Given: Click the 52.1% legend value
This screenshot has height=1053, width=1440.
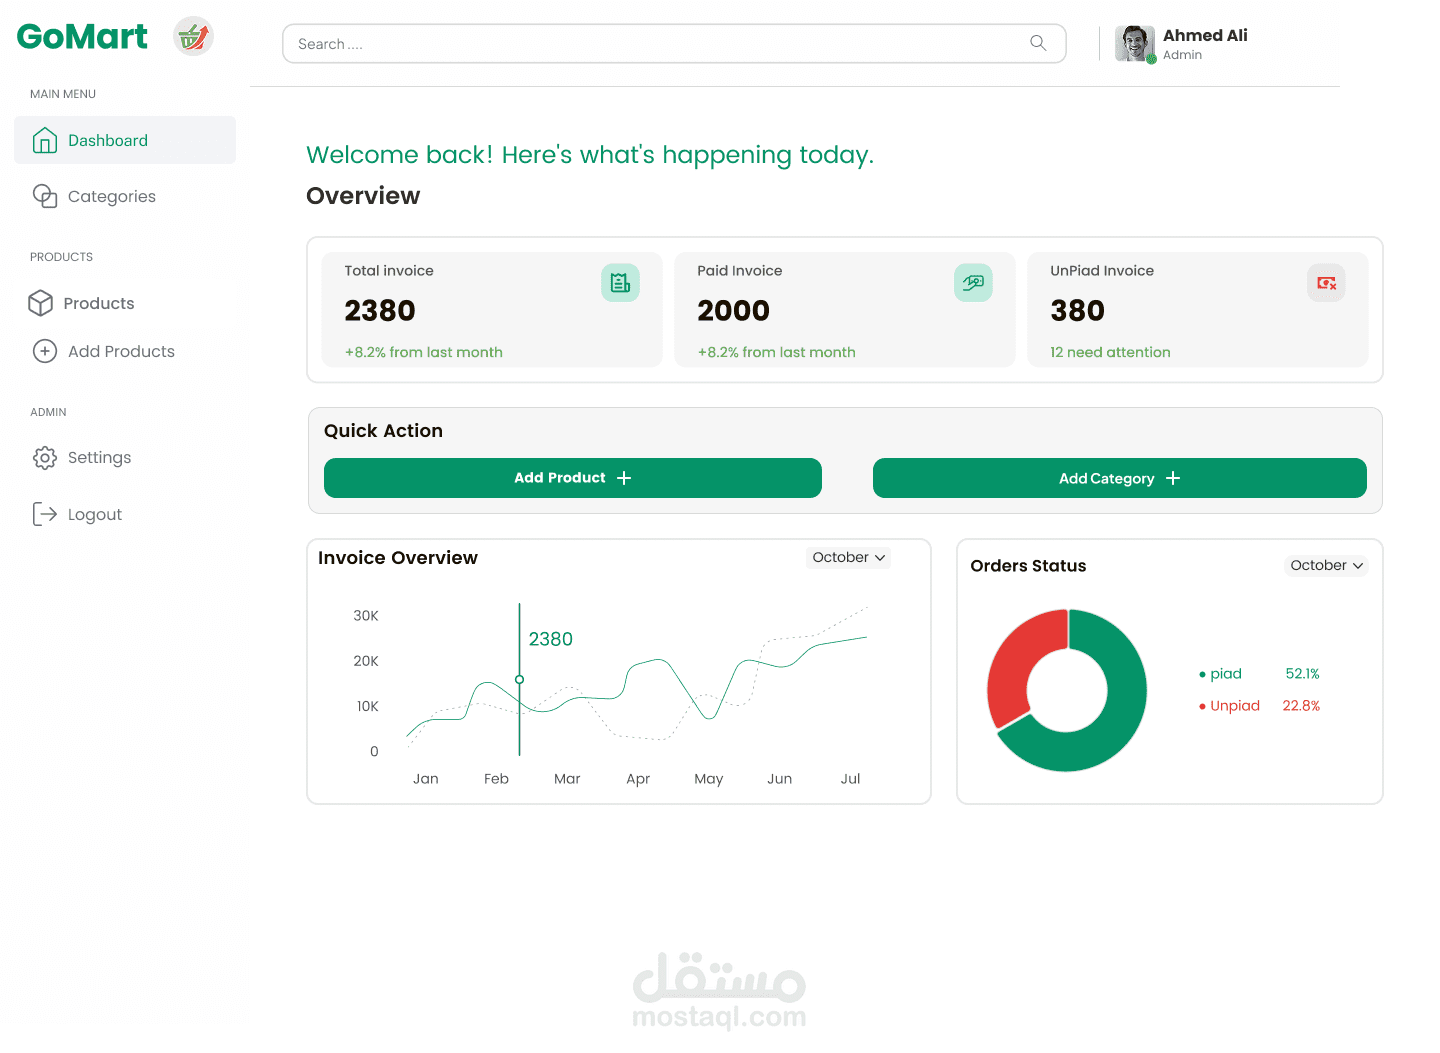Looking at the screenshot, I should point(1302,674).
